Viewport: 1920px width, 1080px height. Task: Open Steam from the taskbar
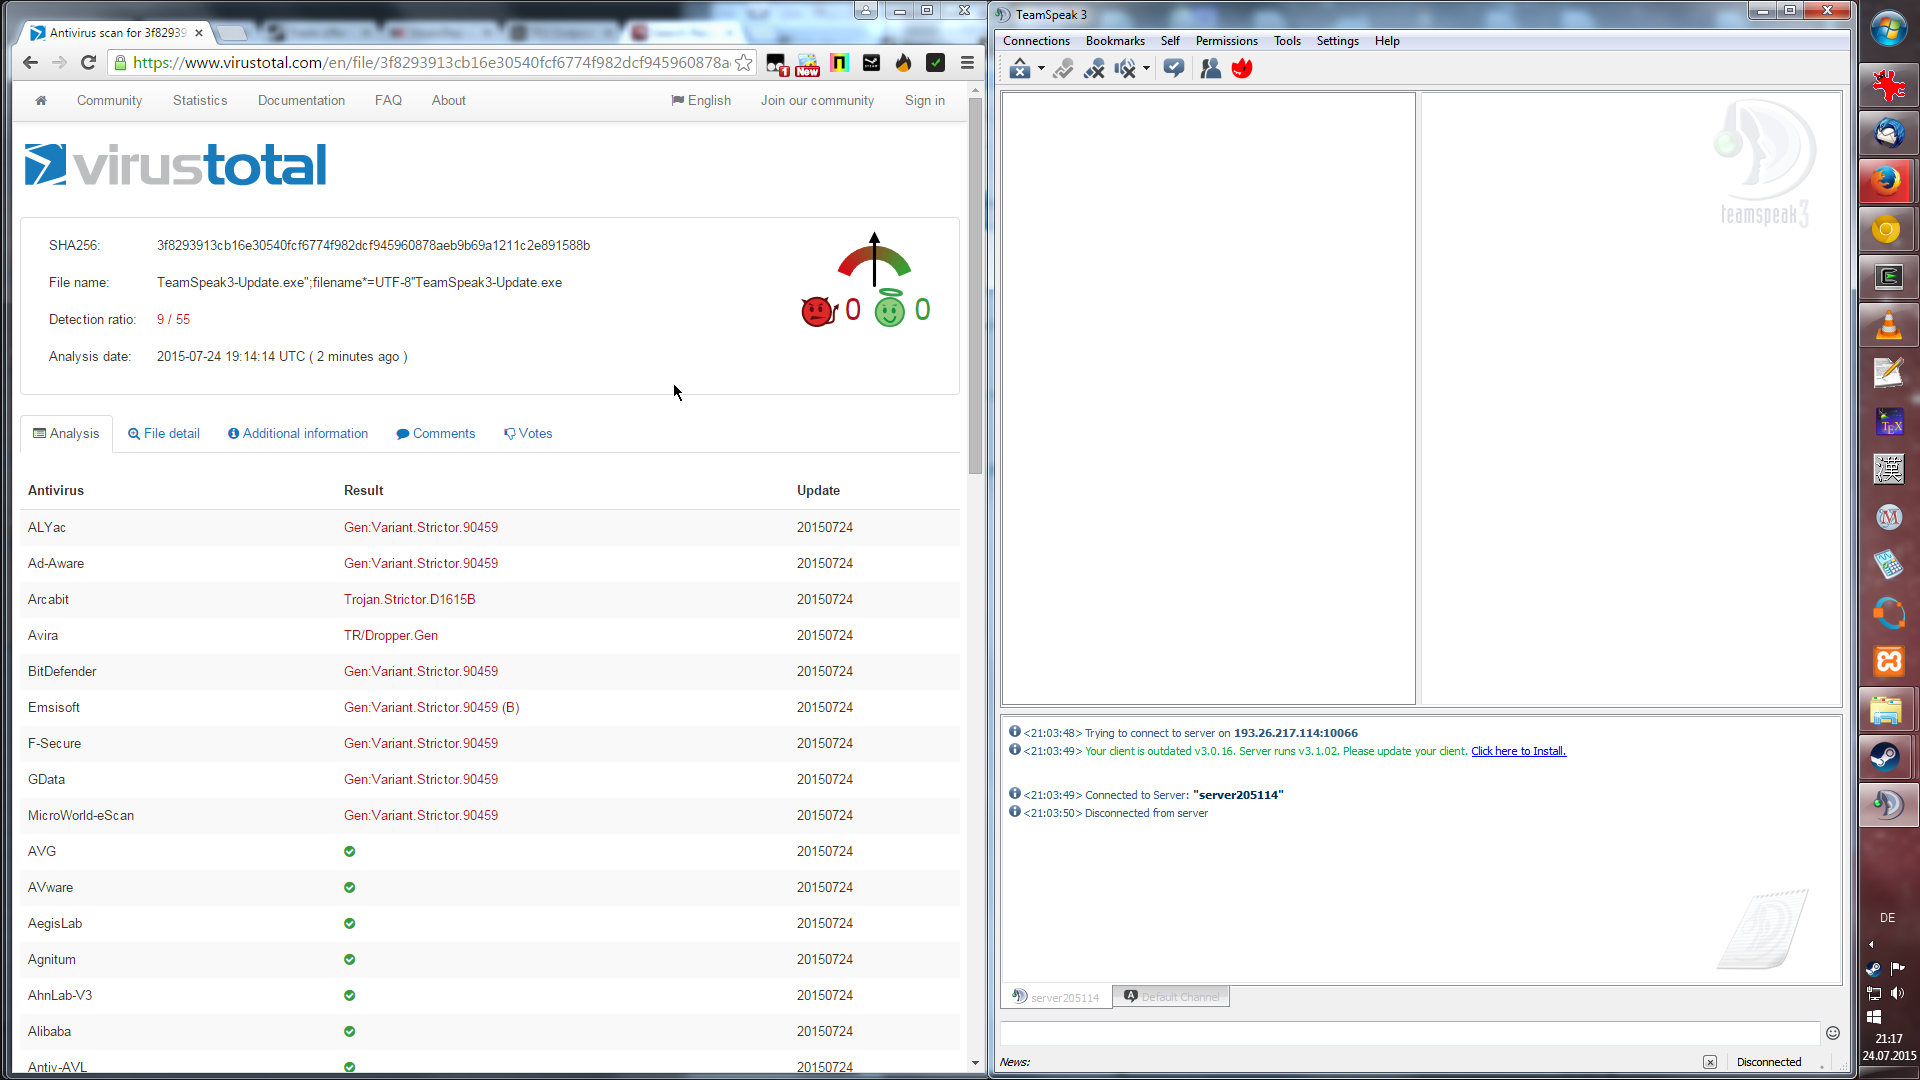click(x=1887, y=757)
